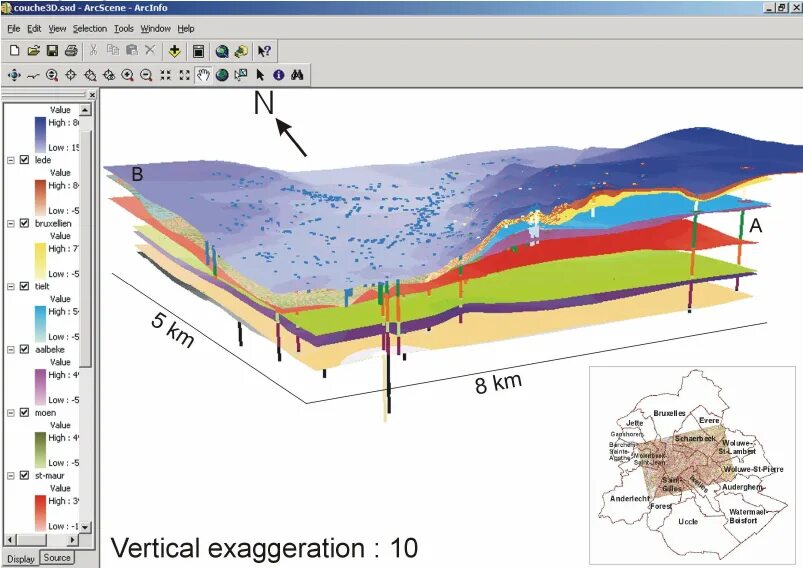The image size is (803, 568).
Task: Switch to the Source tab
Action: (57, 557)
